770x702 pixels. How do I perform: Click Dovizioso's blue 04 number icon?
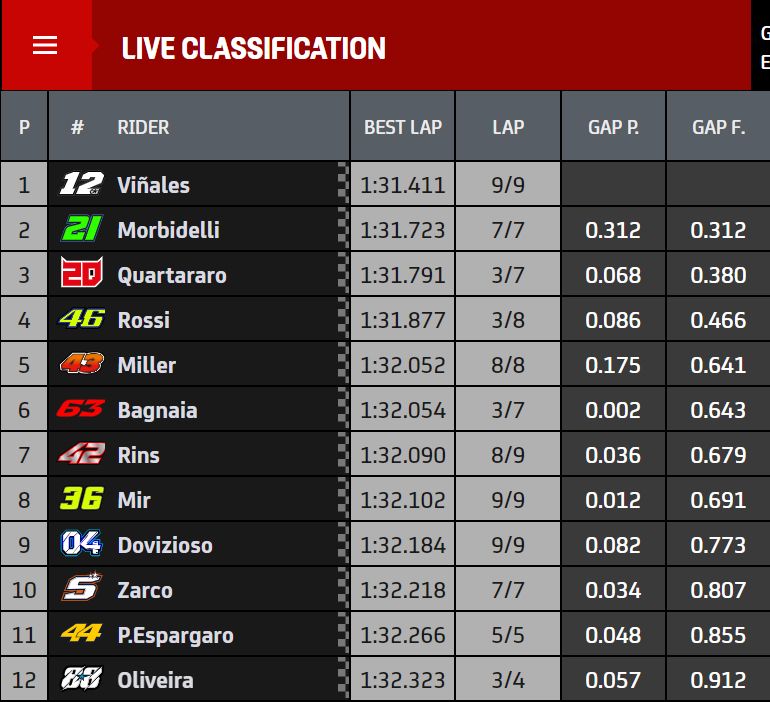pos(82,543)
